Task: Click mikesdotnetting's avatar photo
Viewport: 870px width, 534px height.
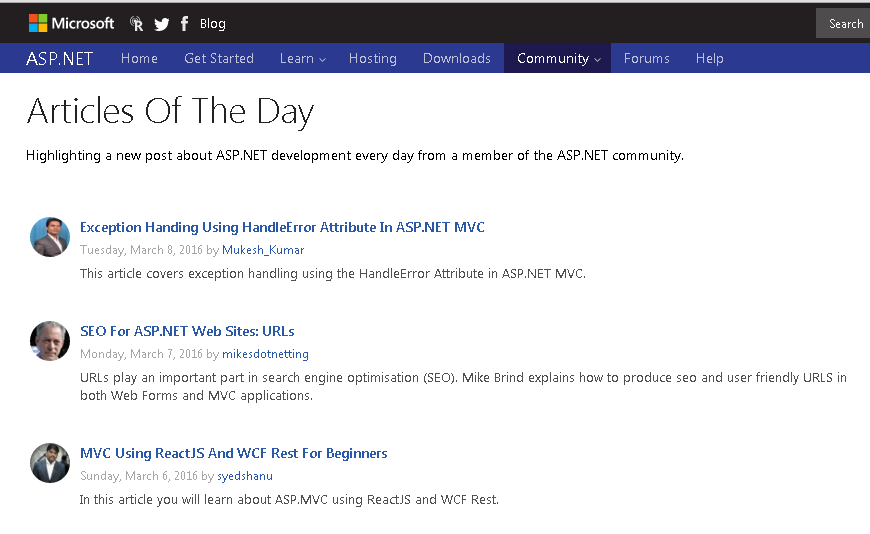Action: click(50, 341)
